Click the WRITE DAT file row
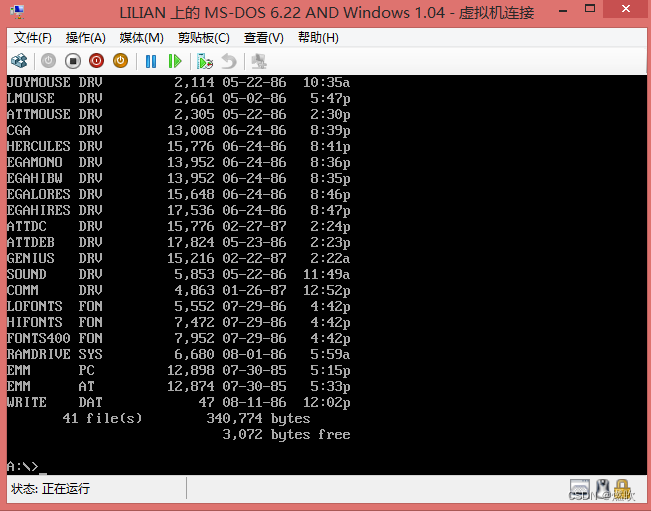 179,402
